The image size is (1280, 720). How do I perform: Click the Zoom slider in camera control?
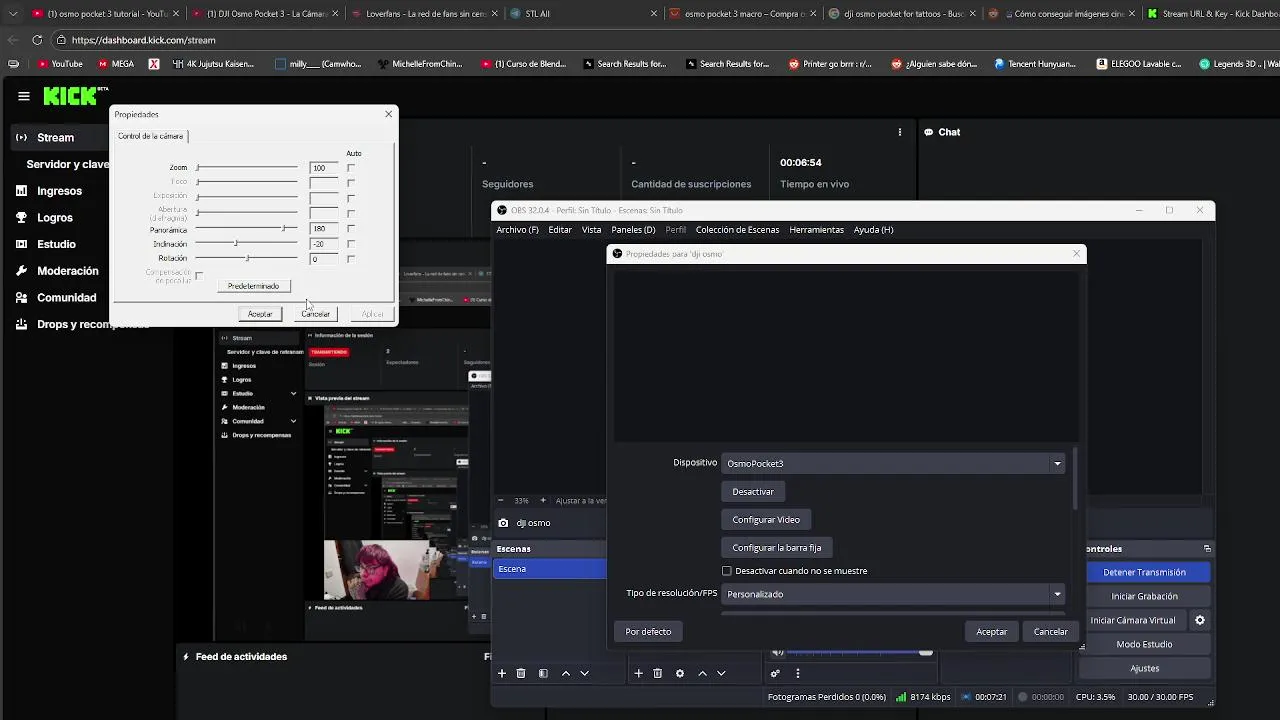[x=247, y=168]
